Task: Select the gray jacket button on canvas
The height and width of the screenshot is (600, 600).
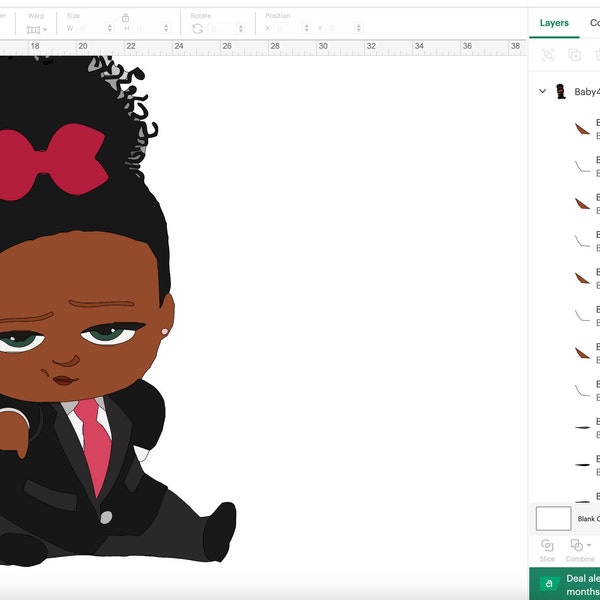Action: pos(106,517)
